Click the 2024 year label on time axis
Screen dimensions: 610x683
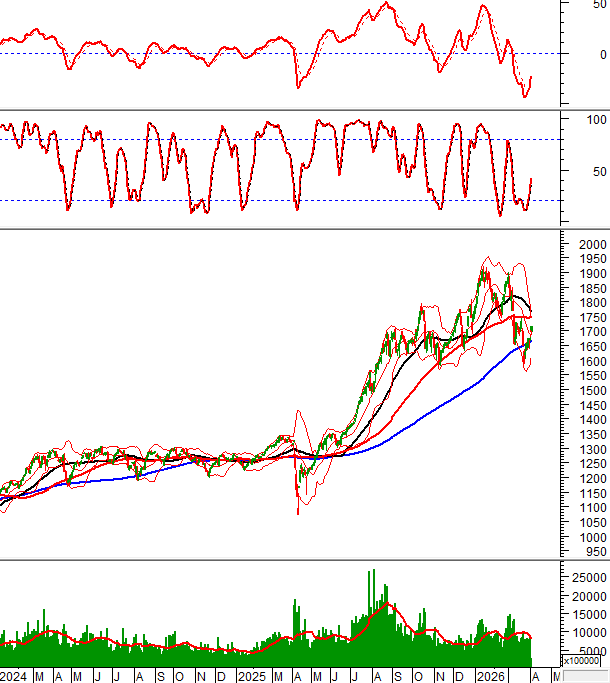point(14,675)
